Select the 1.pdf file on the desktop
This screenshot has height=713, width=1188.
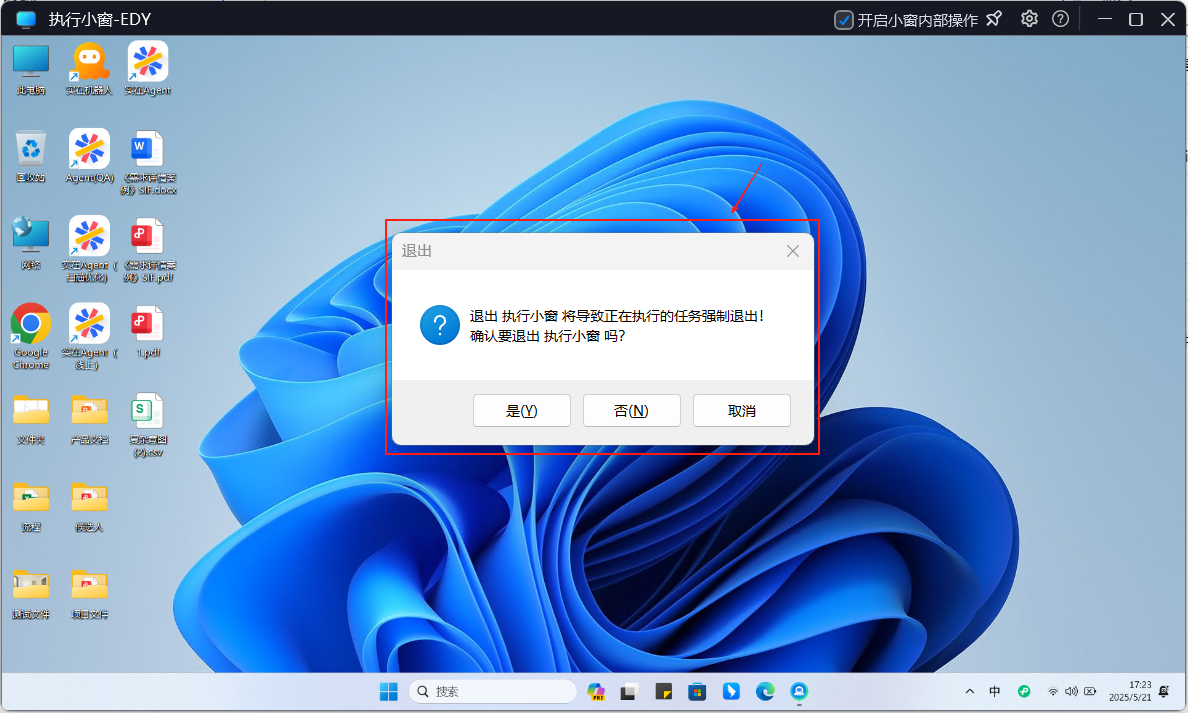pyautogui.click(x=148, y=325)
